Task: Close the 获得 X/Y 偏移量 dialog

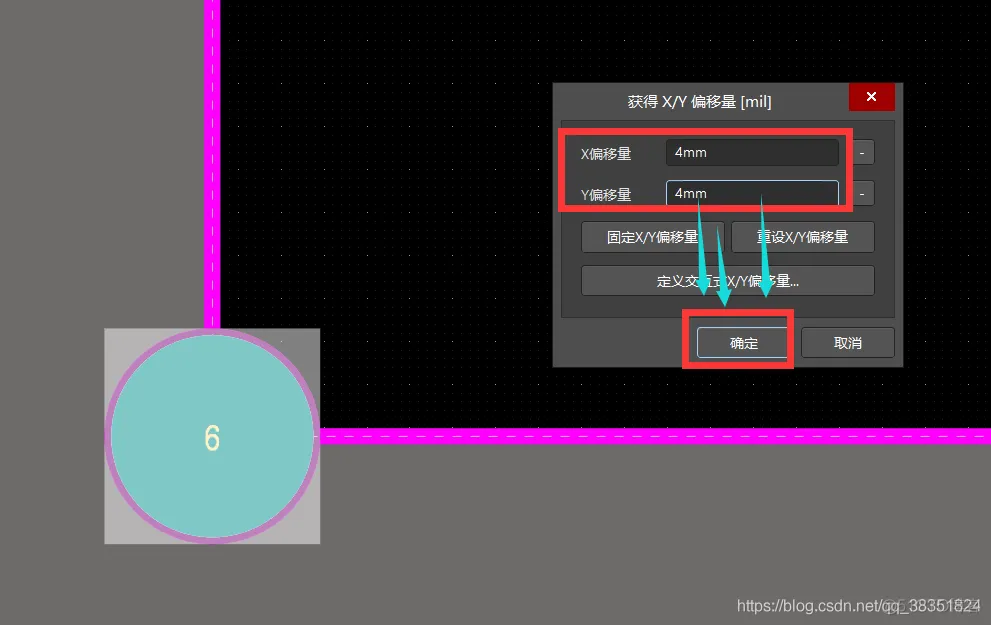Action: pos(872,97)
